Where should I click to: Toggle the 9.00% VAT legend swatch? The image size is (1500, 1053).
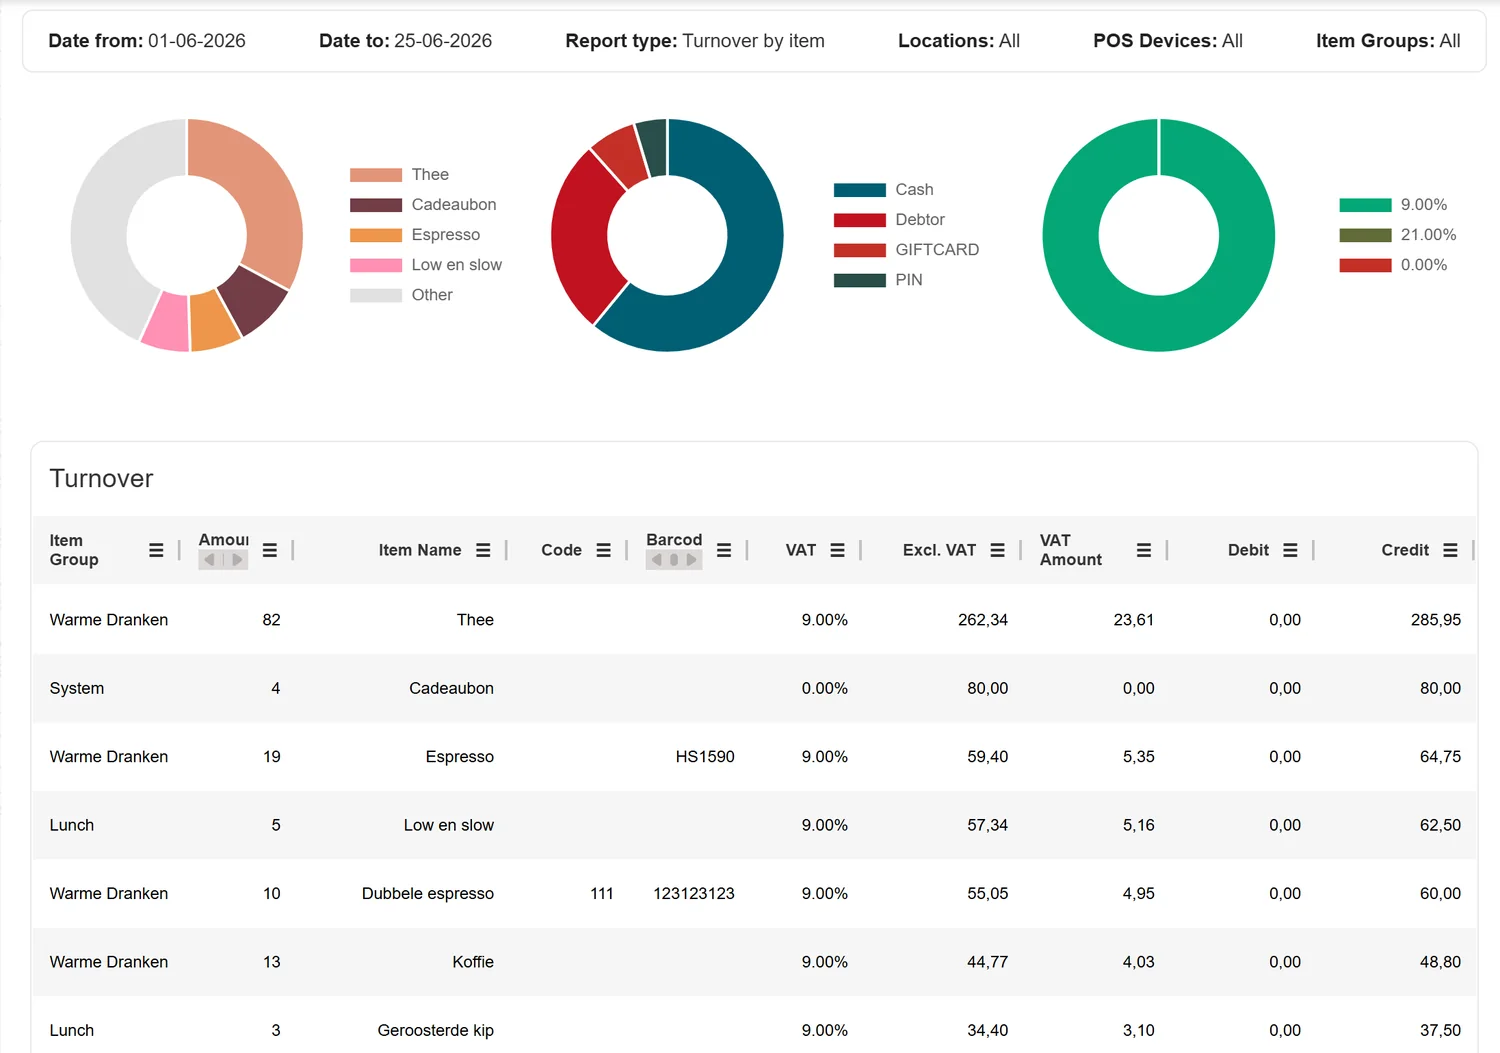coord(1365,205)
